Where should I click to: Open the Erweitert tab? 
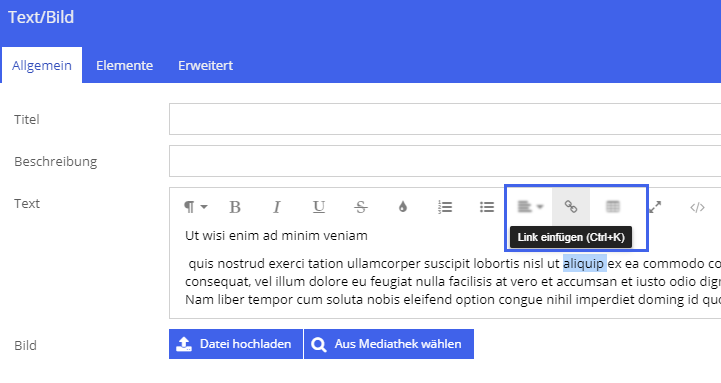206,65
